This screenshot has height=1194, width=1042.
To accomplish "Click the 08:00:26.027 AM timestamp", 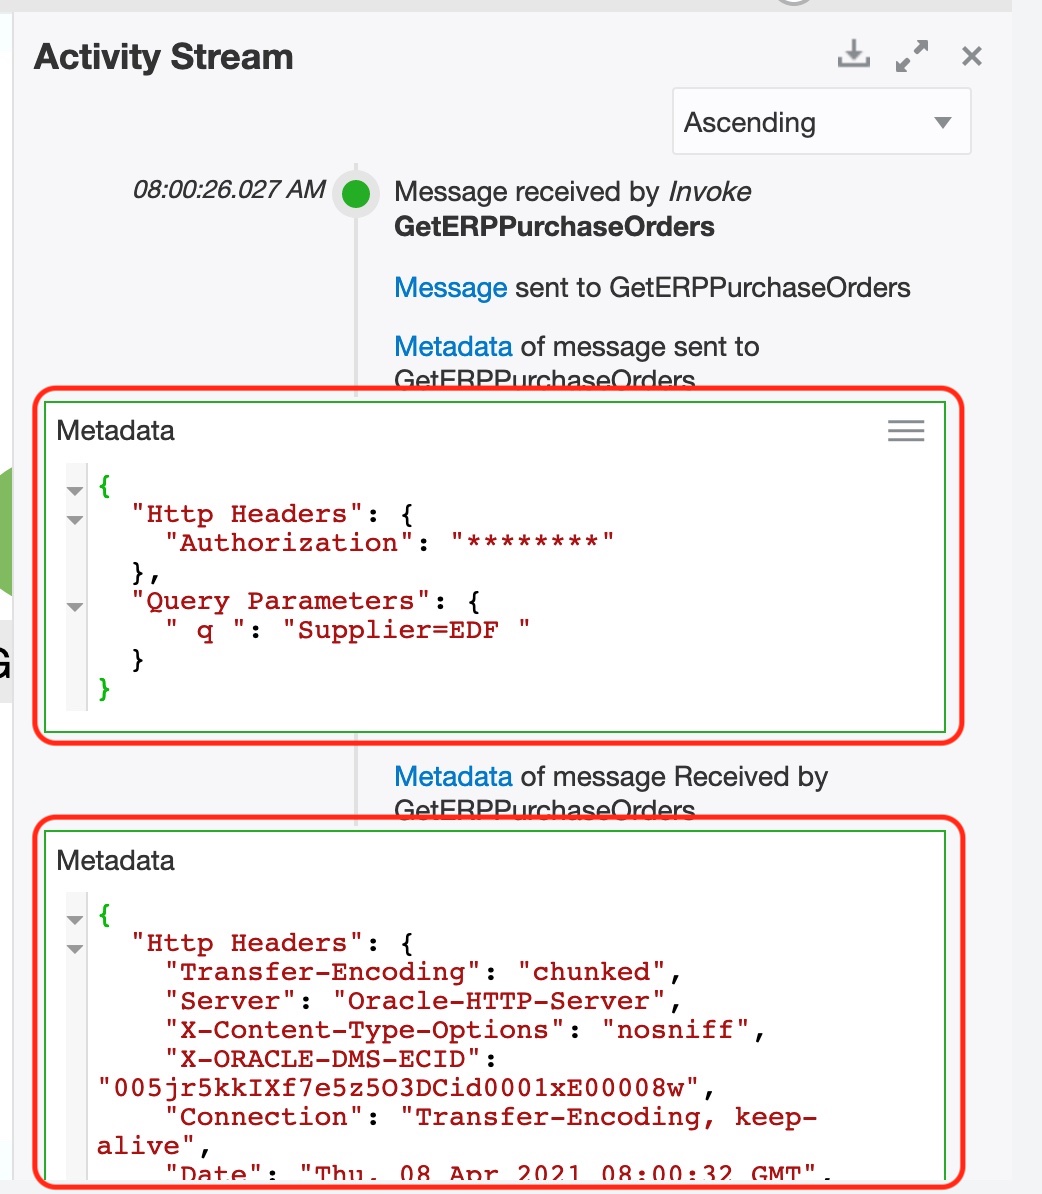I will [x=229, y=190].
